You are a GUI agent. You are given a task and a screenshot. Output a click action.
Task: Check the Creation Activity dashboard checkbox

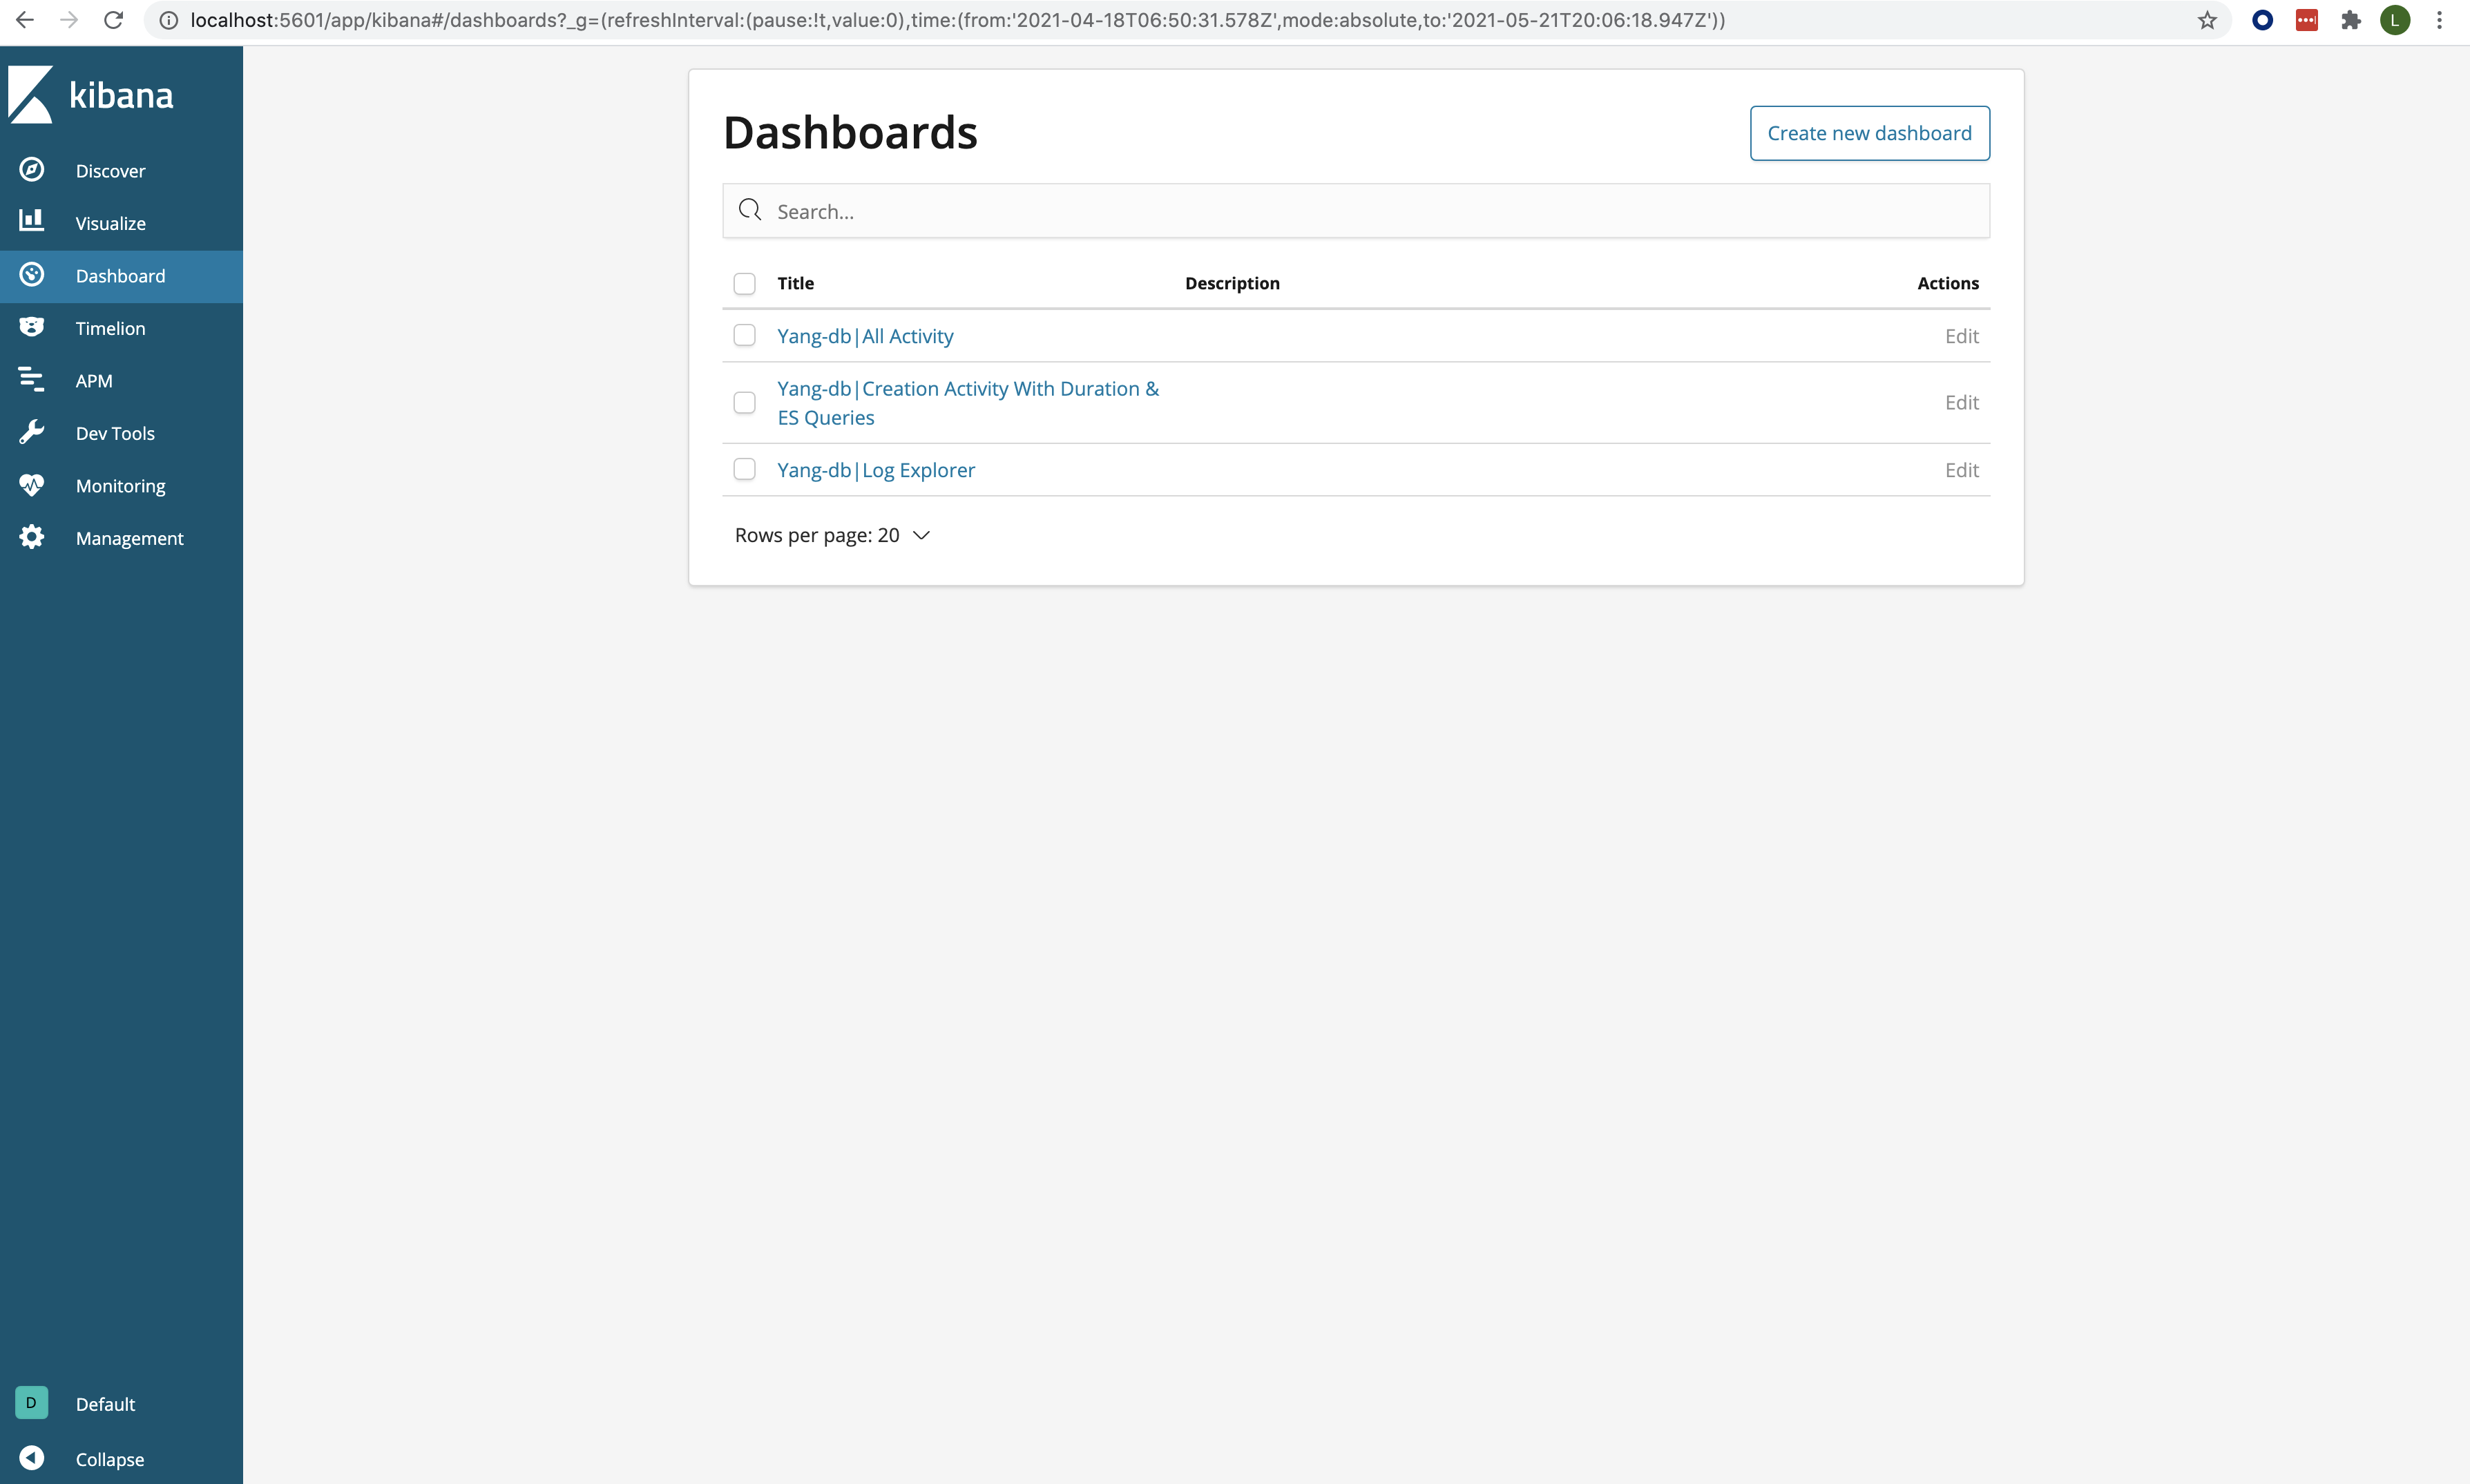coord(745,402)
